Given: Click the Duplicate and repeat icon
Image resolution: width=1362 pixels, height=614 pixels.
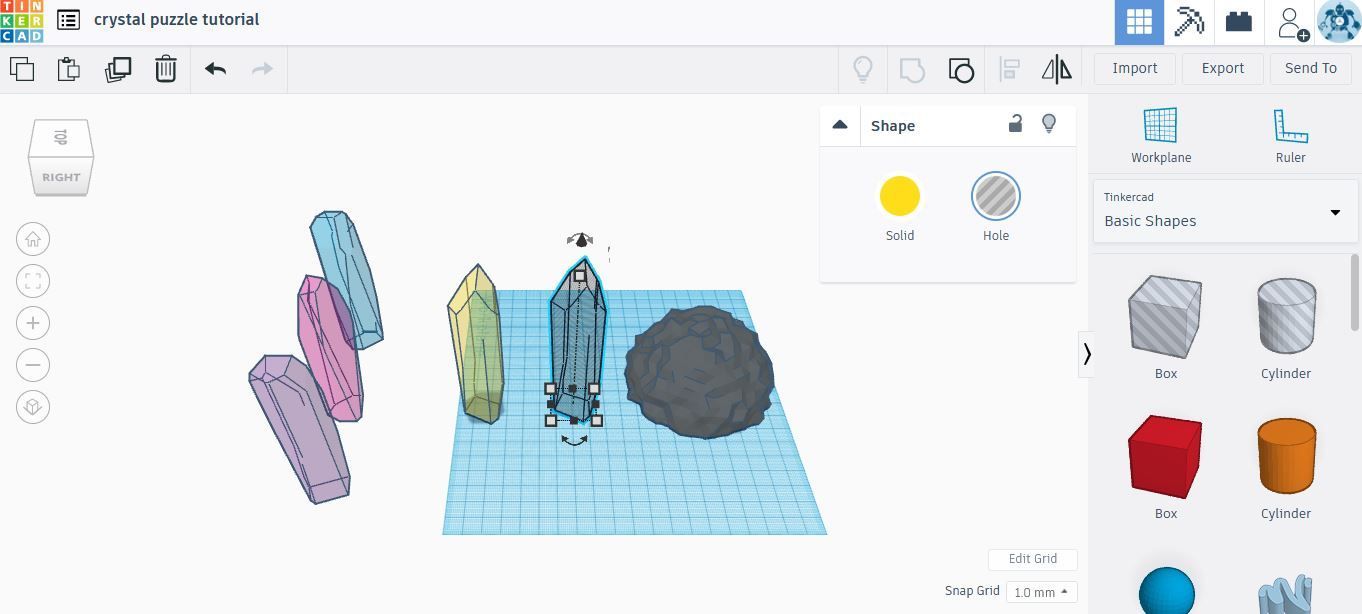Looking at the screenshot, I should coord(118,69).
